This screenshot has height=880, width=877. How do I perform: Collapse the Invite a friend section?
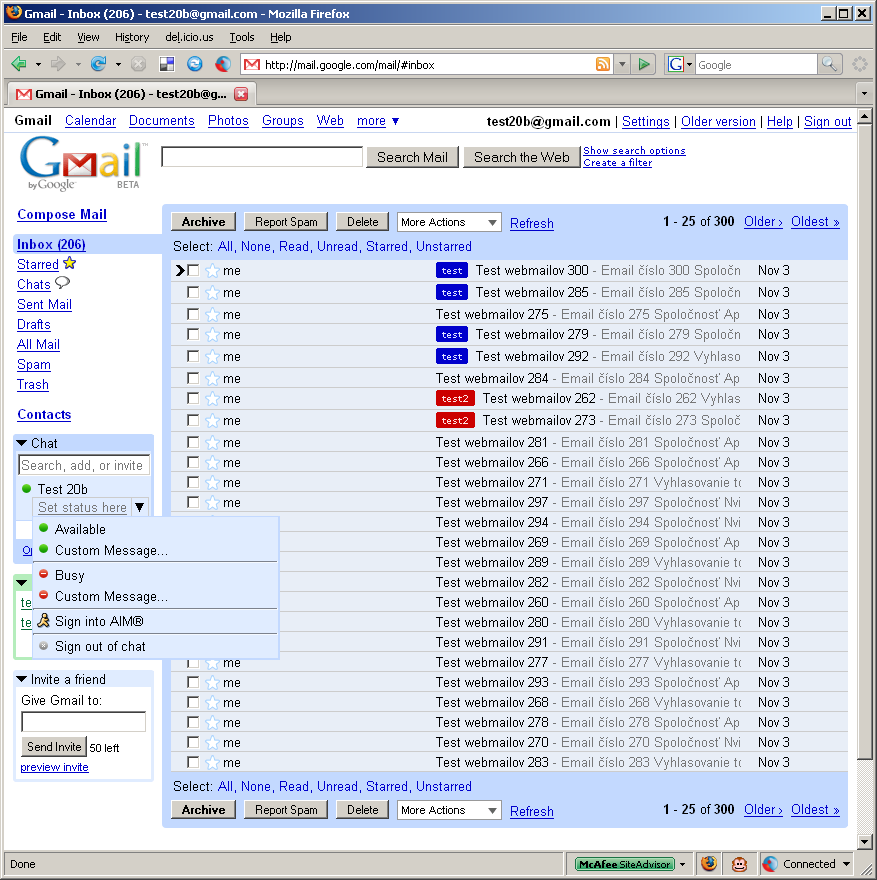pyautogui.click(x=22, y=679)
